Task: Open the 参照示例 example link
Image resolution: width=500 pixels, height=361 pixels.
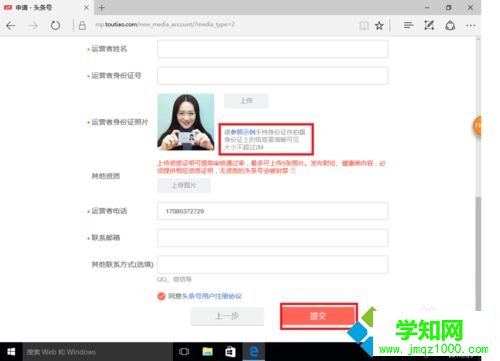Action: 243,132
